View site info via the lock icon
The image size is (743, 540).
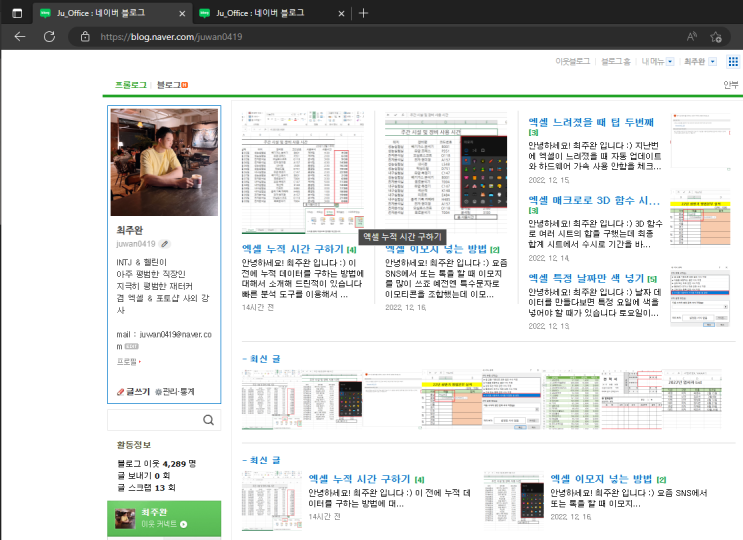[x=85, y=36]
